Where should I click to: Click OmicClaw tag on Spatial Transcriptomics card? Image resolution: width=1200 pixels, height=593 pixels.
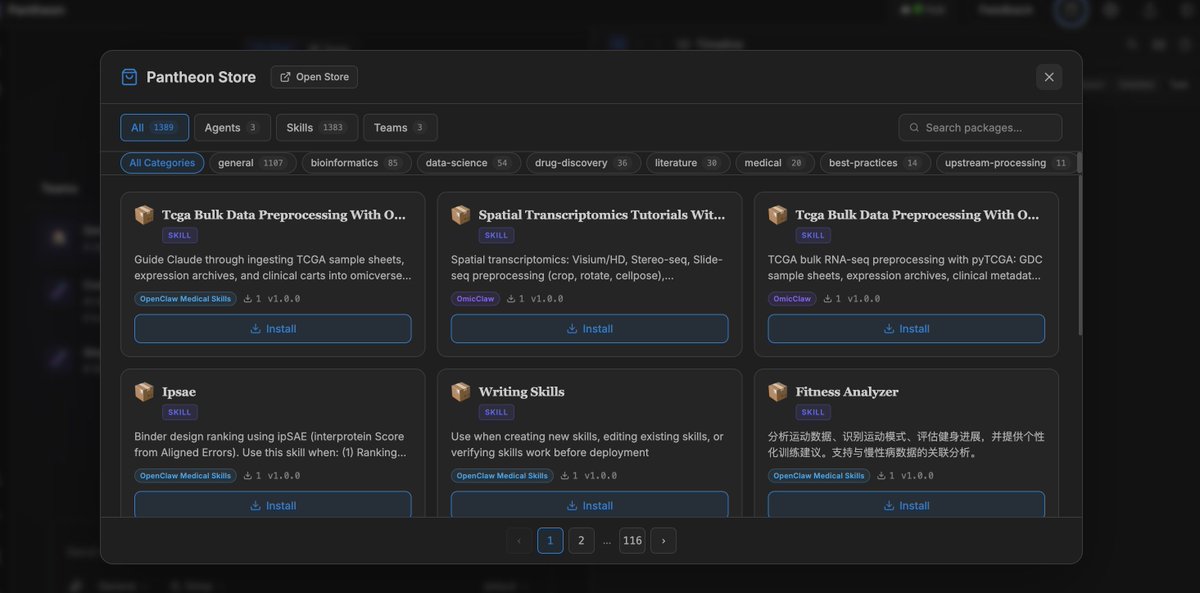(476, 299)
